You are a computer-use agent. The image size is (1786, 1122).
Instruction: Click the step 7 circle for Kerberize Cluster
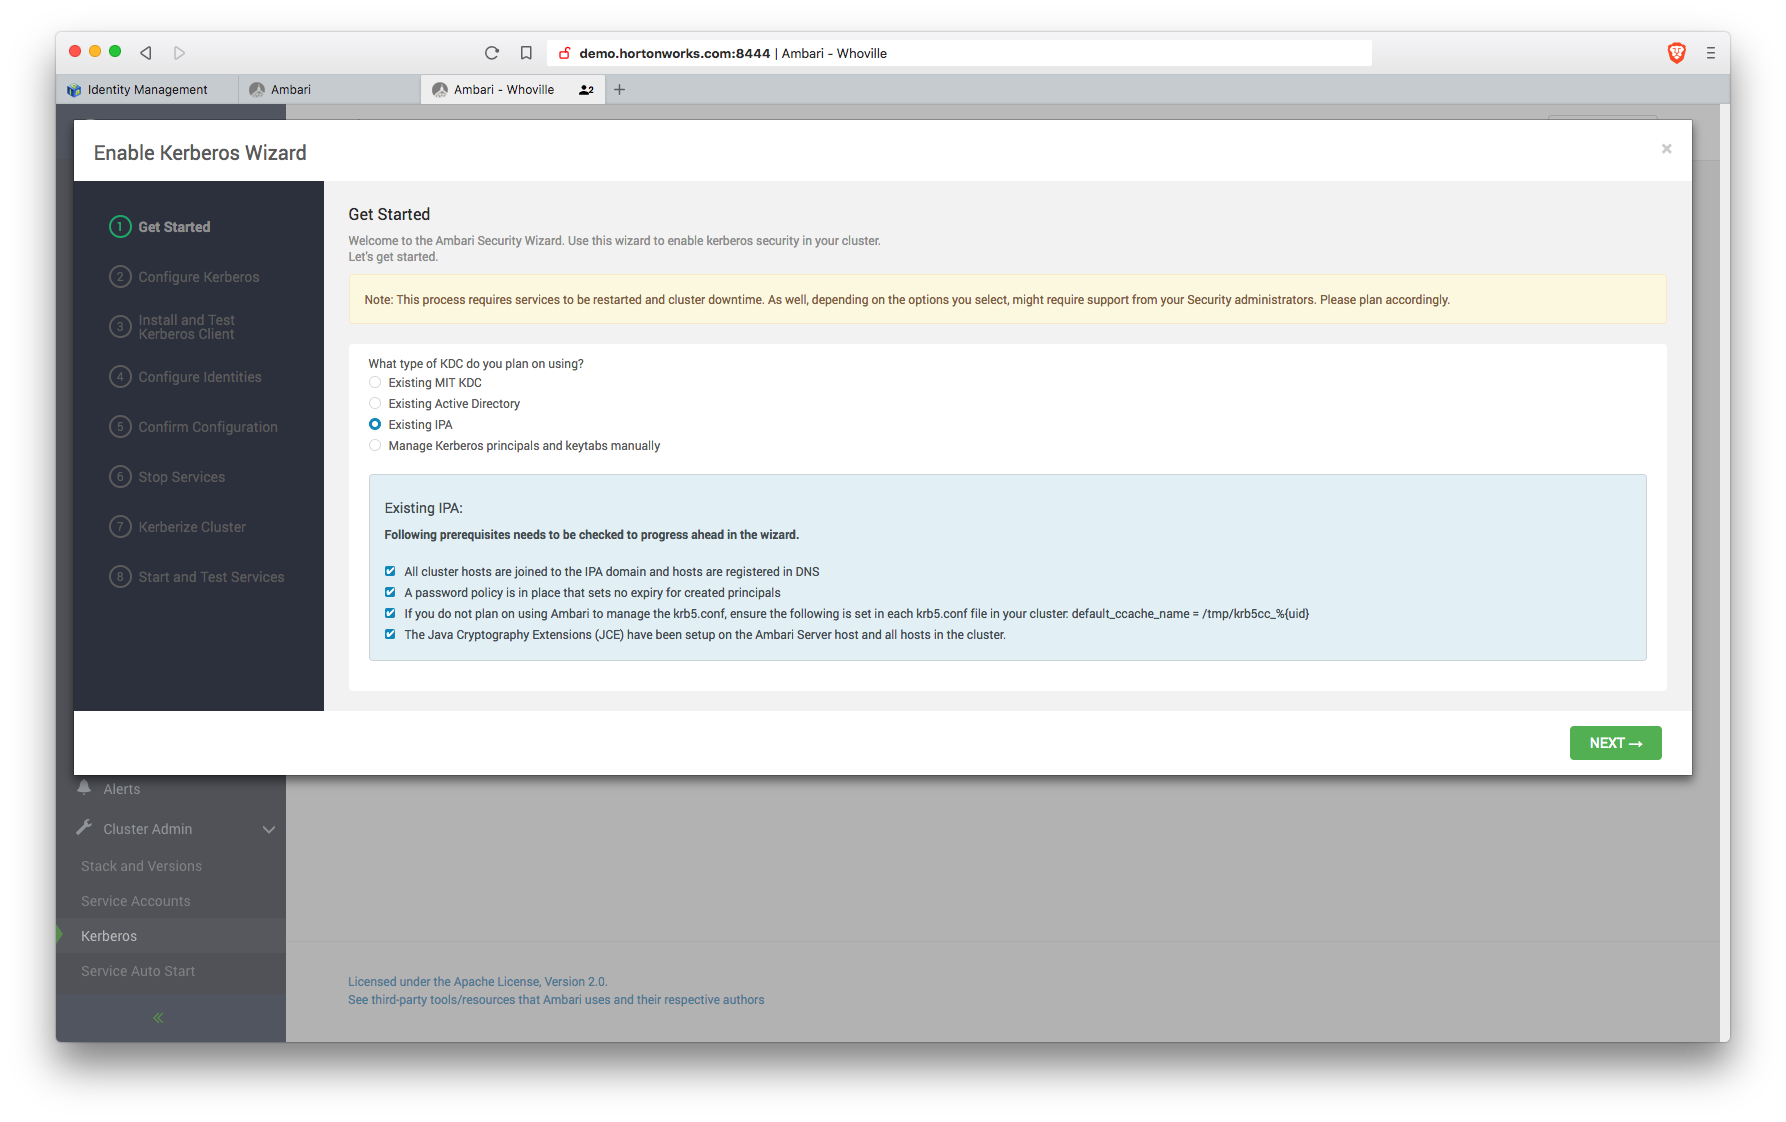[x=120, y=527]
